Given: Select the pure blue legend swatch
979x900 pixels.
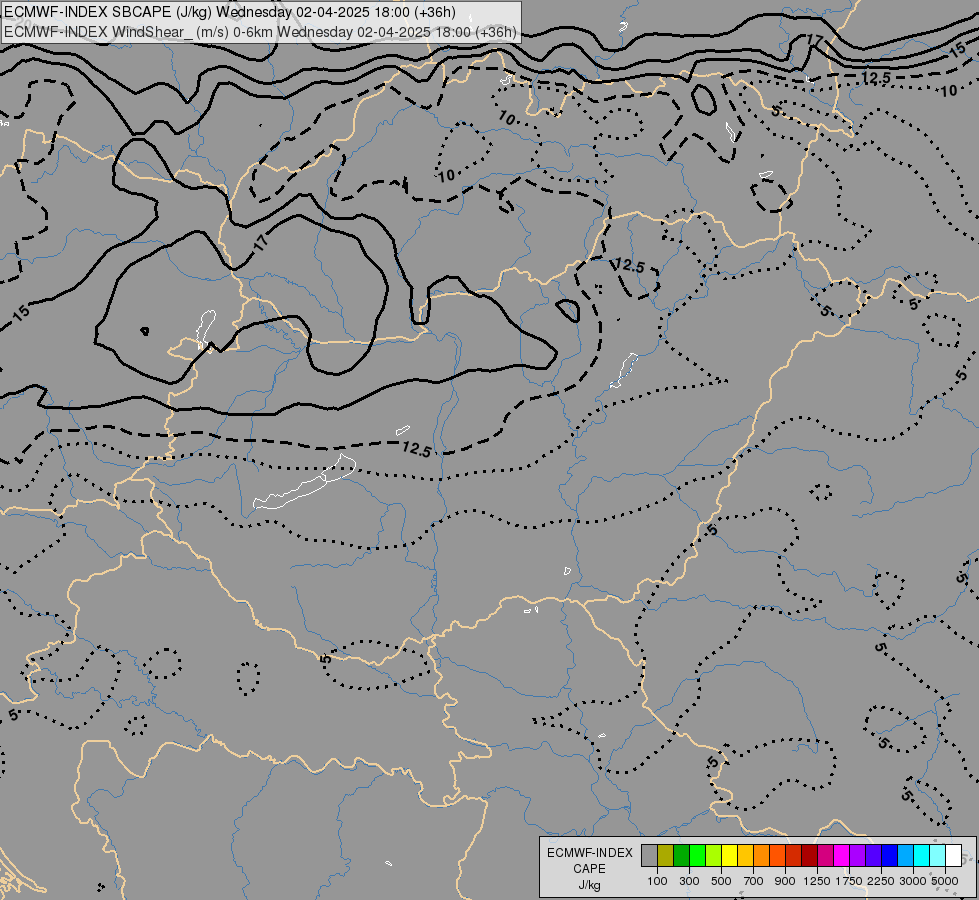Looking at the screenshot, I should 889,856.
